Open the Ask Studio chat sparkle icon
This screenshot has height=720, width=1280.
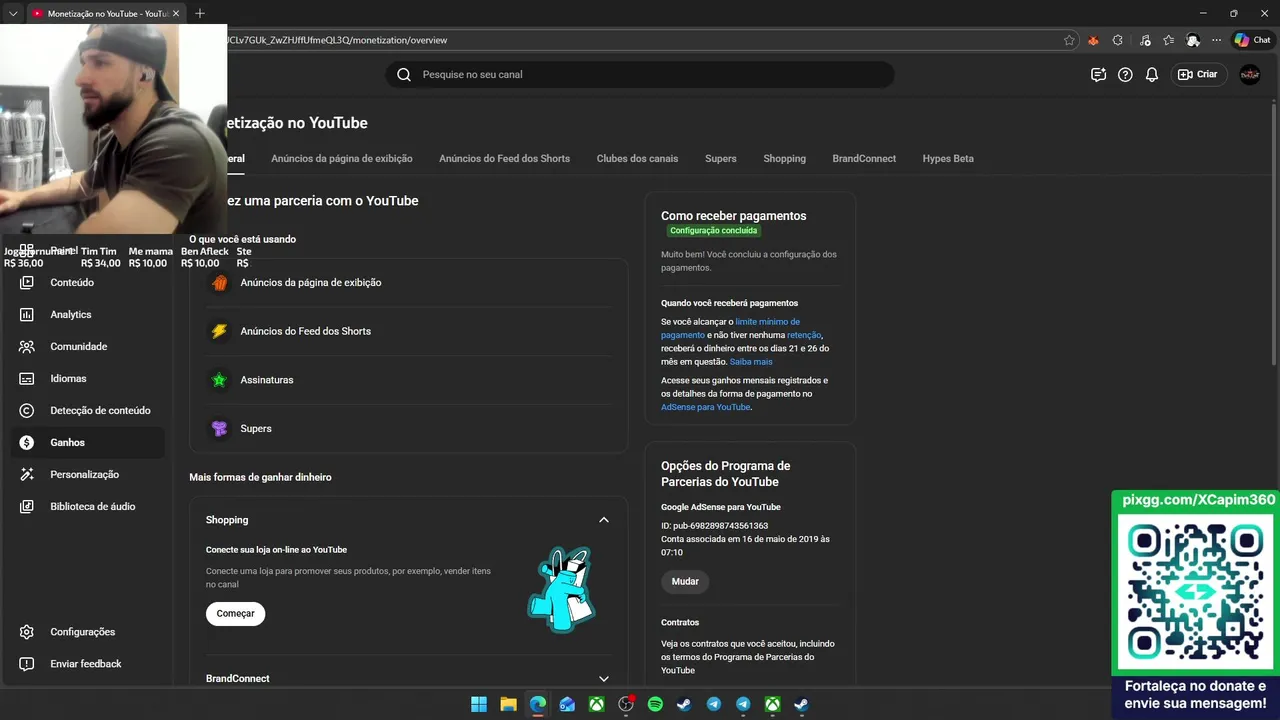(x=1098, y=75)
